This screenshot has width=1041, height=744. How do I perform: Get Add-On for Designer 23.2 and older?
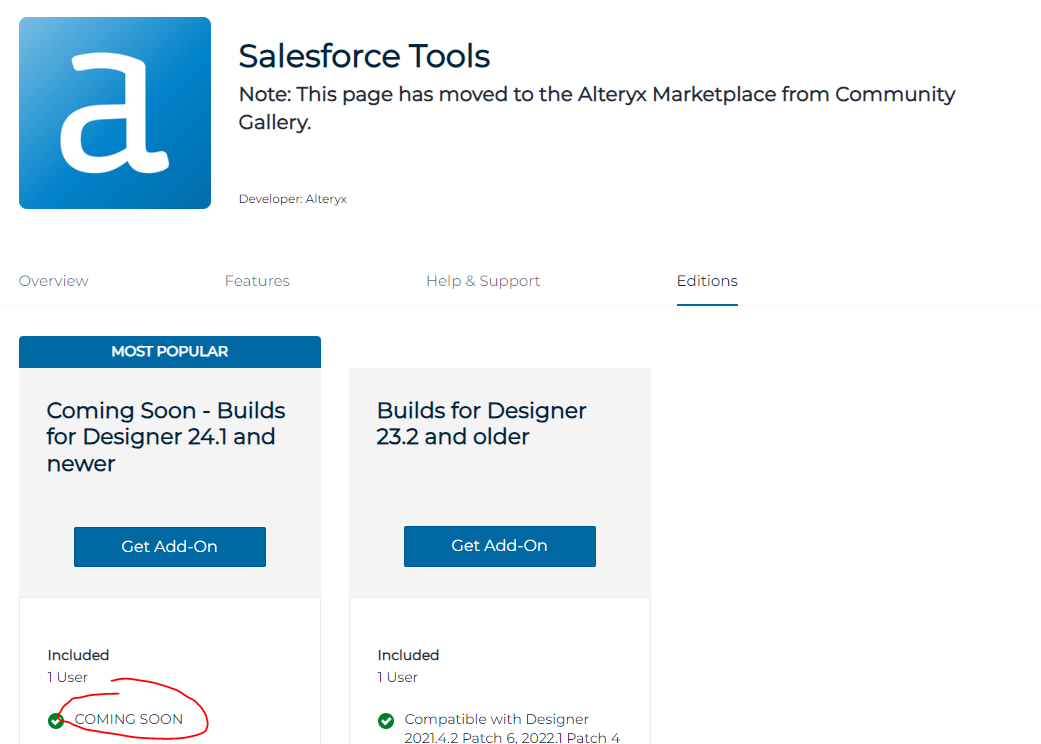tap(499, 546)
